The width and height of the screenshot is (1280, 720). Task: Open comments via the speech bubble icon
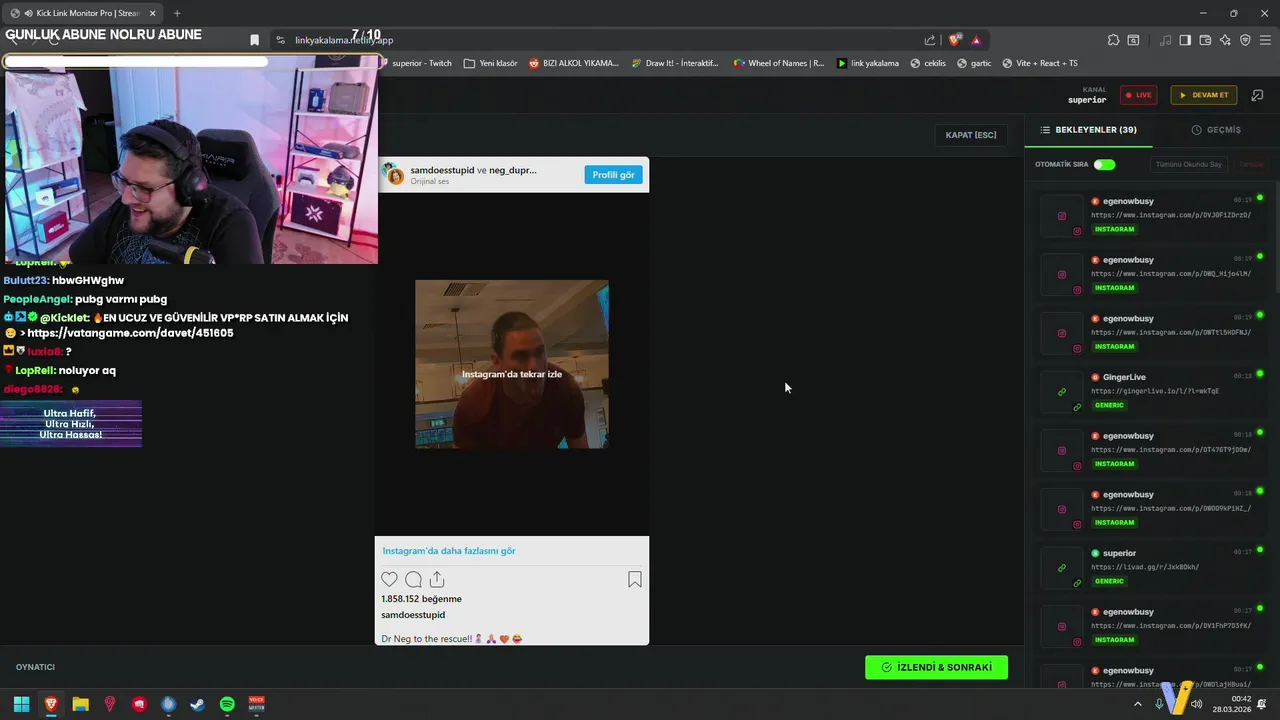coord(413,579)
